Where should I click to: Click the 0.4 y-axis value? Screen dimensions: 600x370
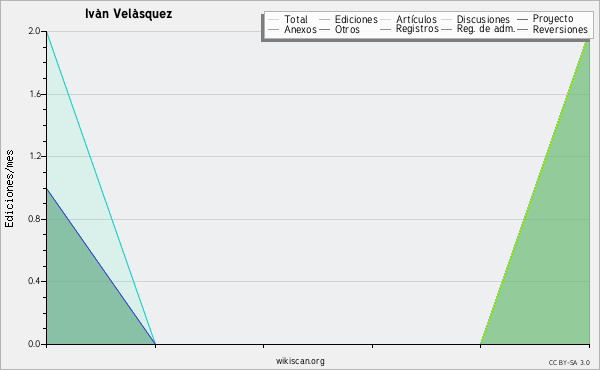point(34,281)
